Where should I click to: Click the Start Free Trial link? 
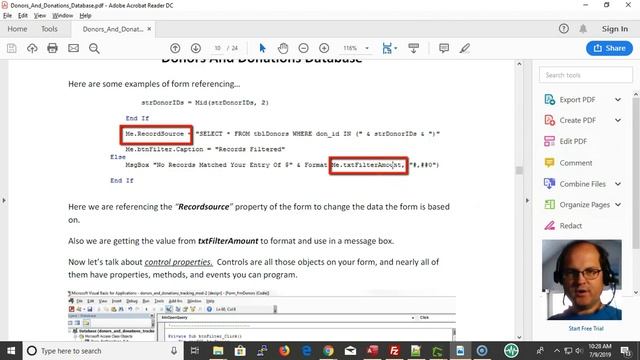(586, 329)
